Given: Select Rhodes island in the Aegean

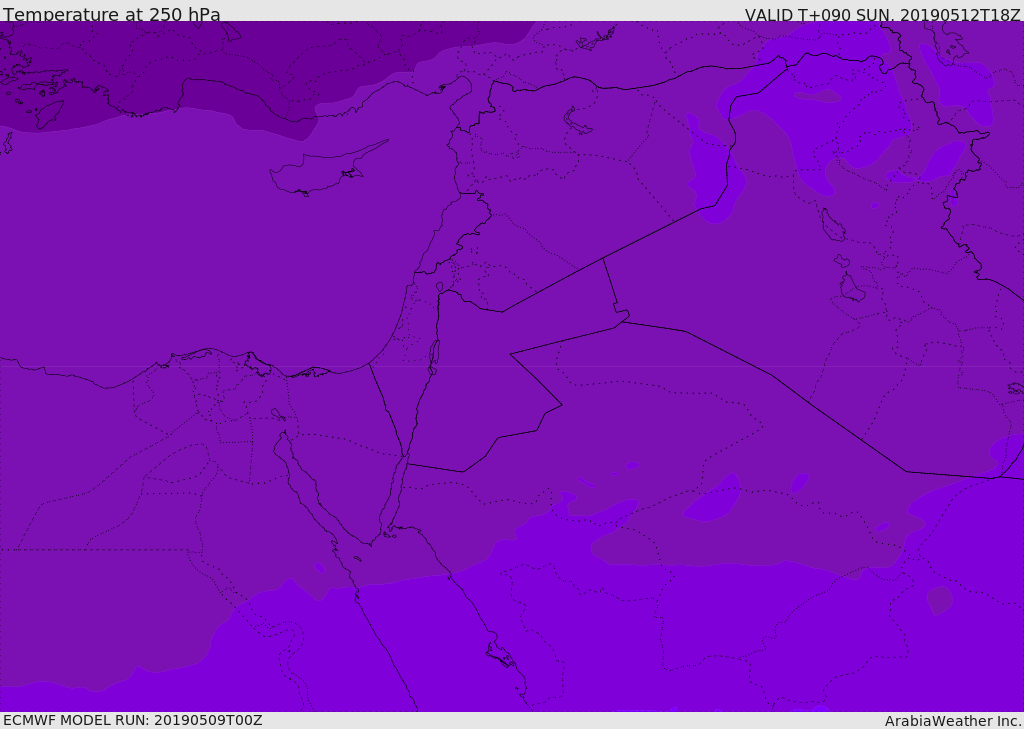Looking at the screenshot, I should pos(48,114).
